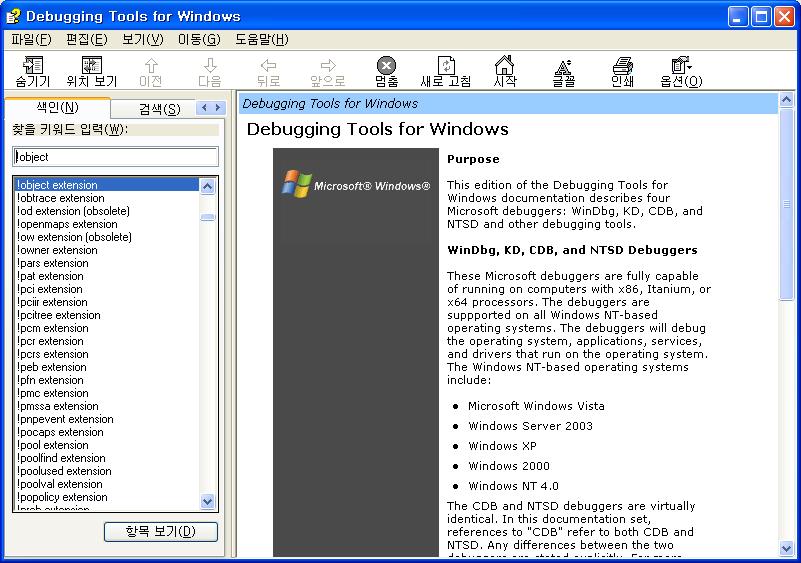The width and height of the screenshot is (801, 563).
Task: Open the 편집(E) menu
Action: pyautogui.click(x=86, y=39)
